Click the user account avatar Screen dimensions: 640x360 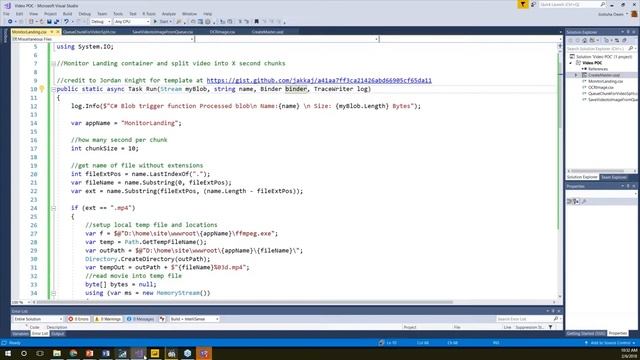point(634,14)
